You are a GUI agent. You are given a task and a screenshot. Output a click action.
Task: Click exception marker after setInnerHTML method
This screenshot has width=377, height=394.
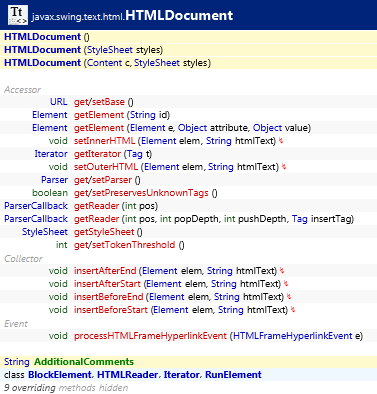[281, 141]
